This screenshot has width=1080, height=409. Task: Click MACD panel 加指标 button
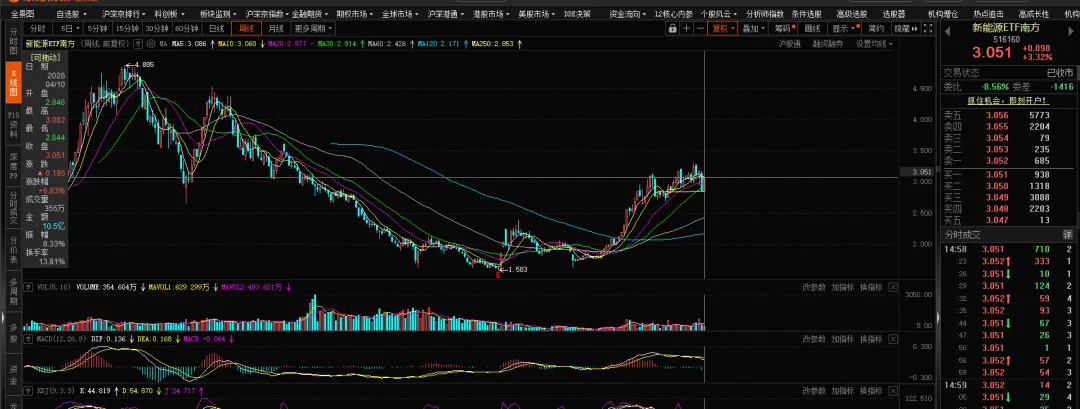[842, 339]
